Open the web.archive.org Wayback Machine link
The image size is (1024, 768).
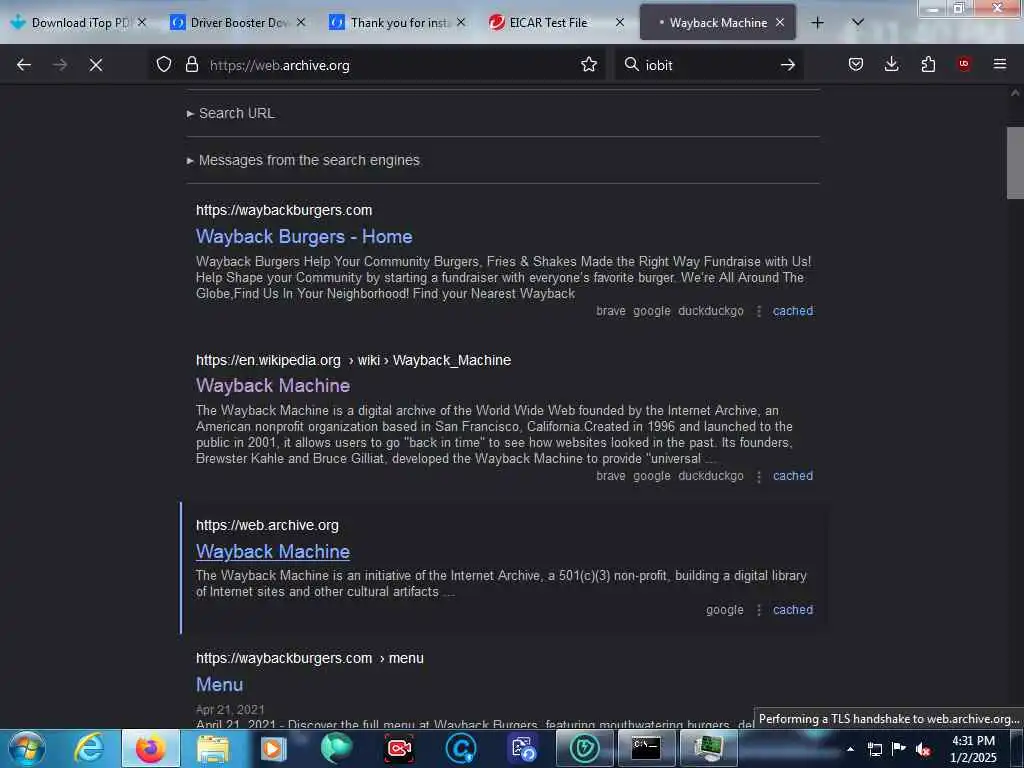(273, 552)
